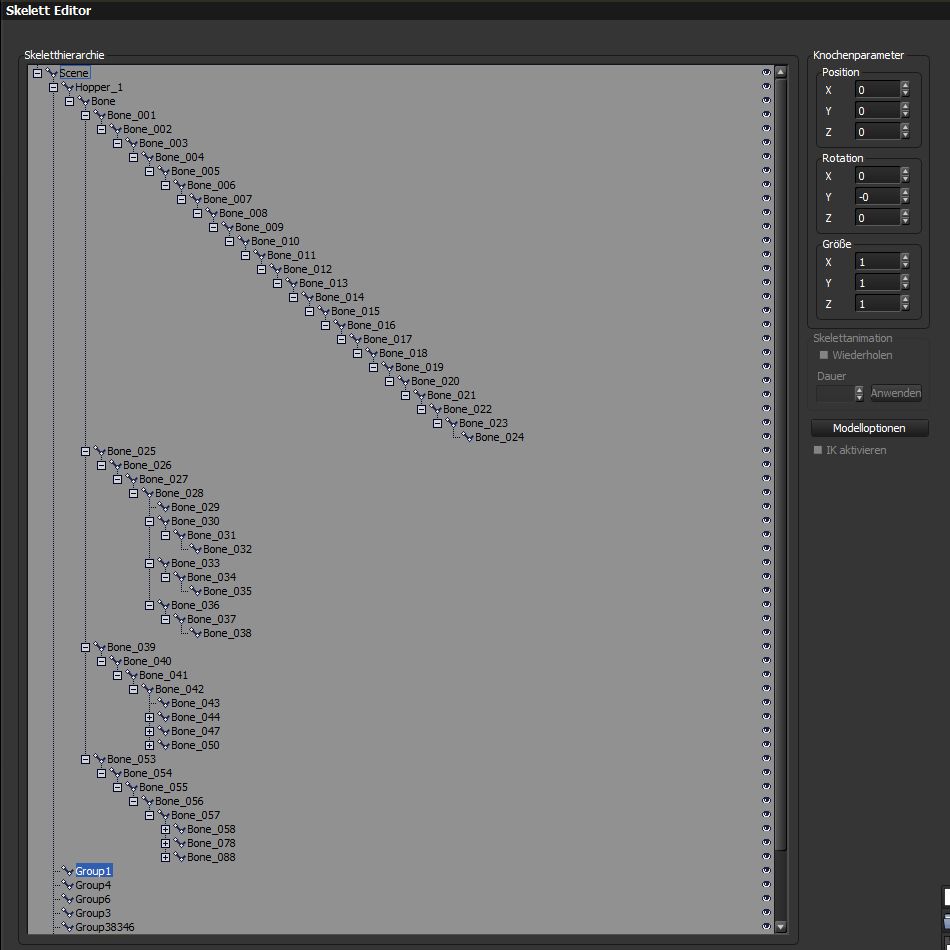Image resolution: width=950 pixels, height=950 pixels.
Task: Select the Bone_030 tree row
Action: coord(195,521)
